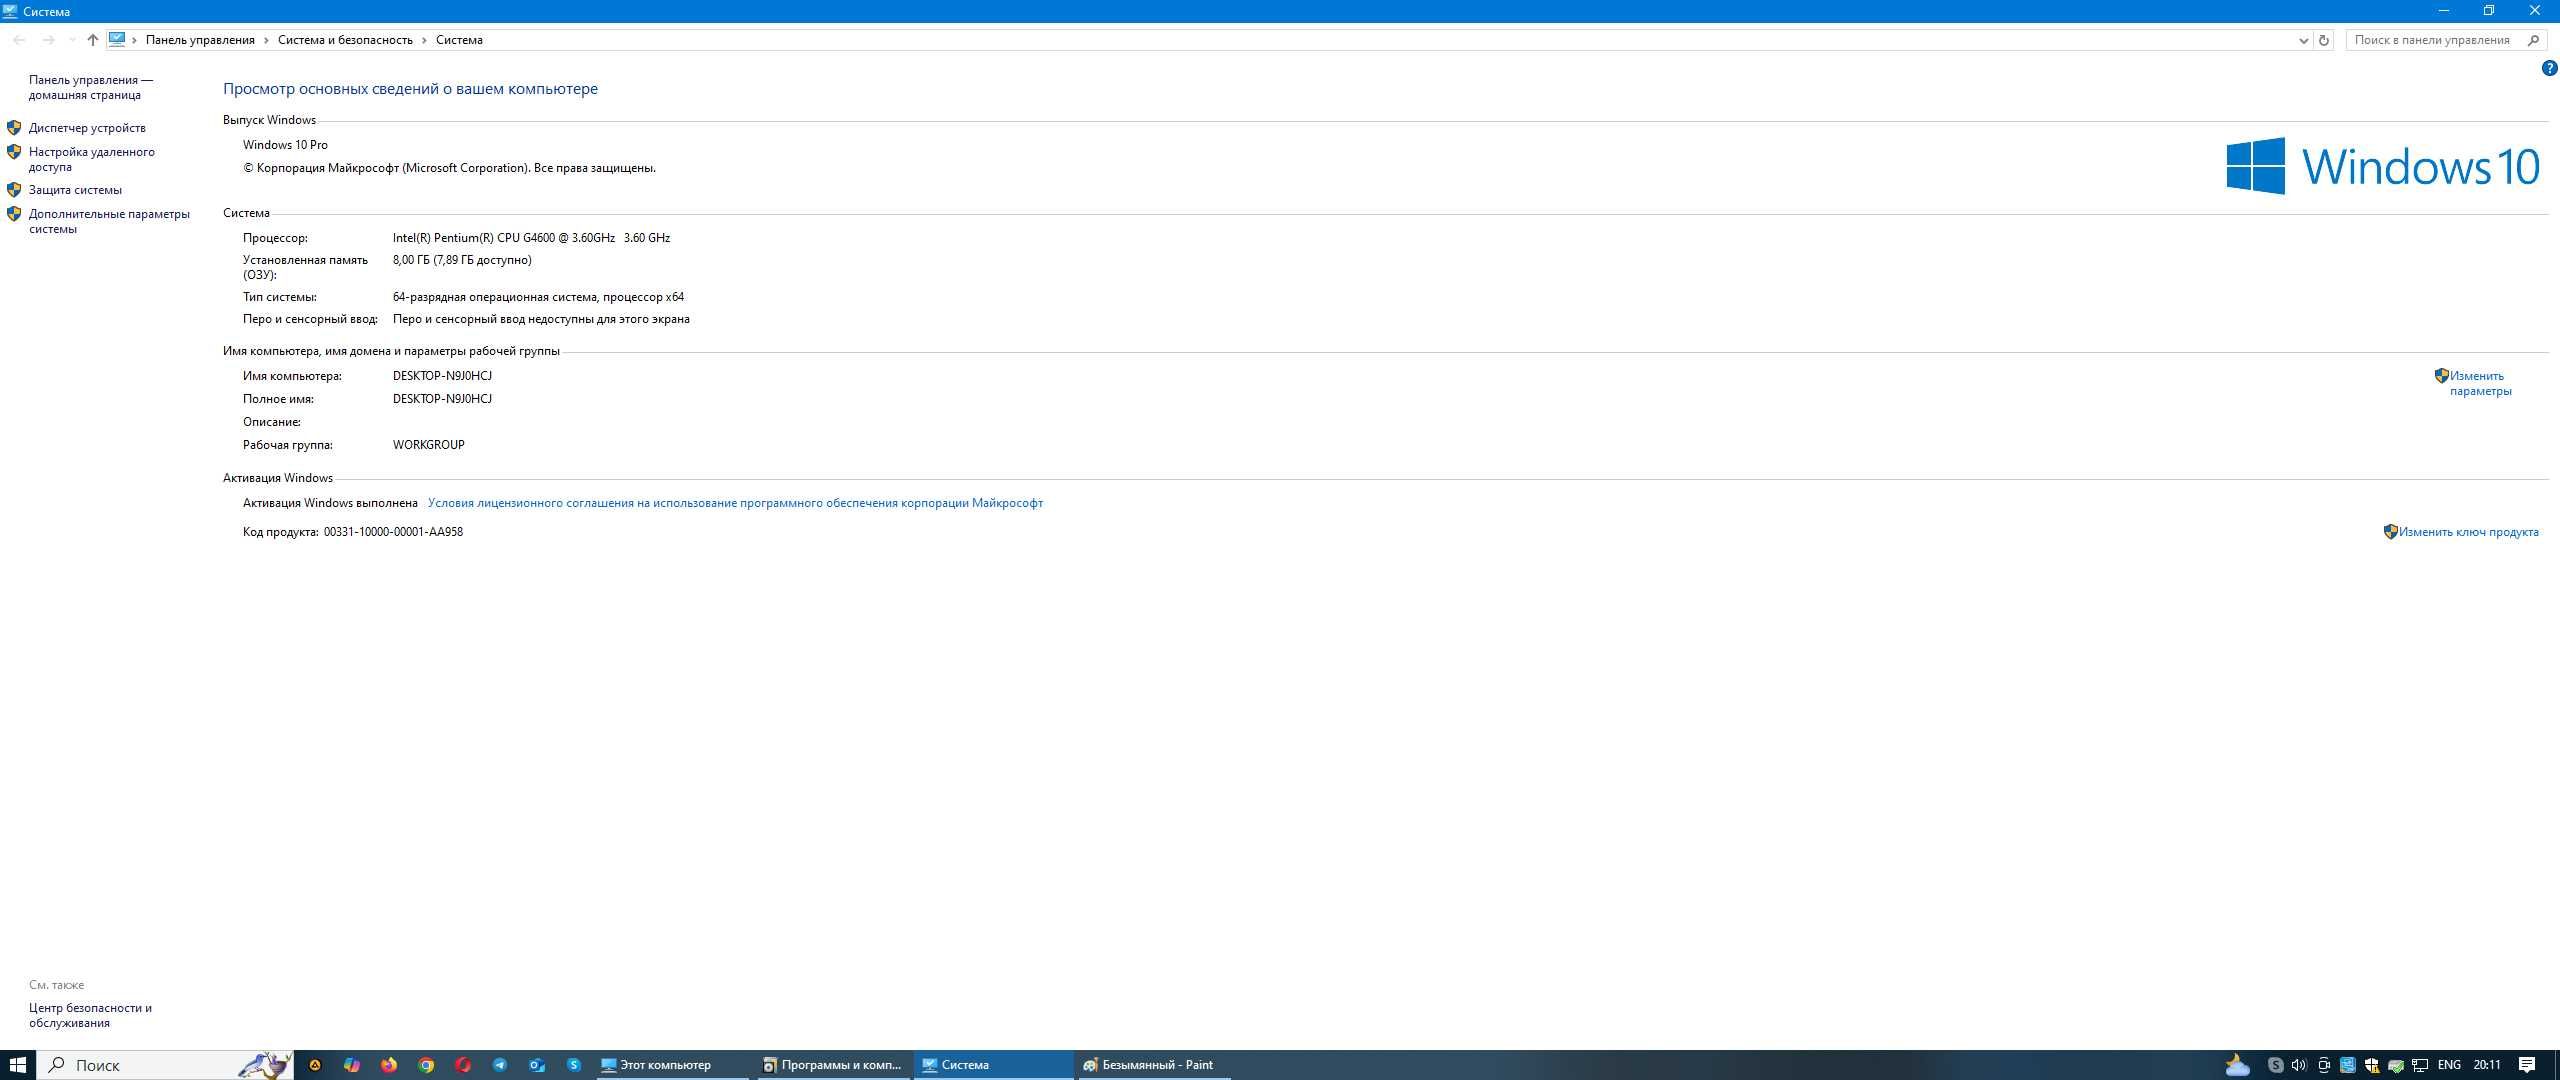Open weather widget in taskbar tray
This screenshot has width=2560, height=1080.
tap(2238, 1065)
